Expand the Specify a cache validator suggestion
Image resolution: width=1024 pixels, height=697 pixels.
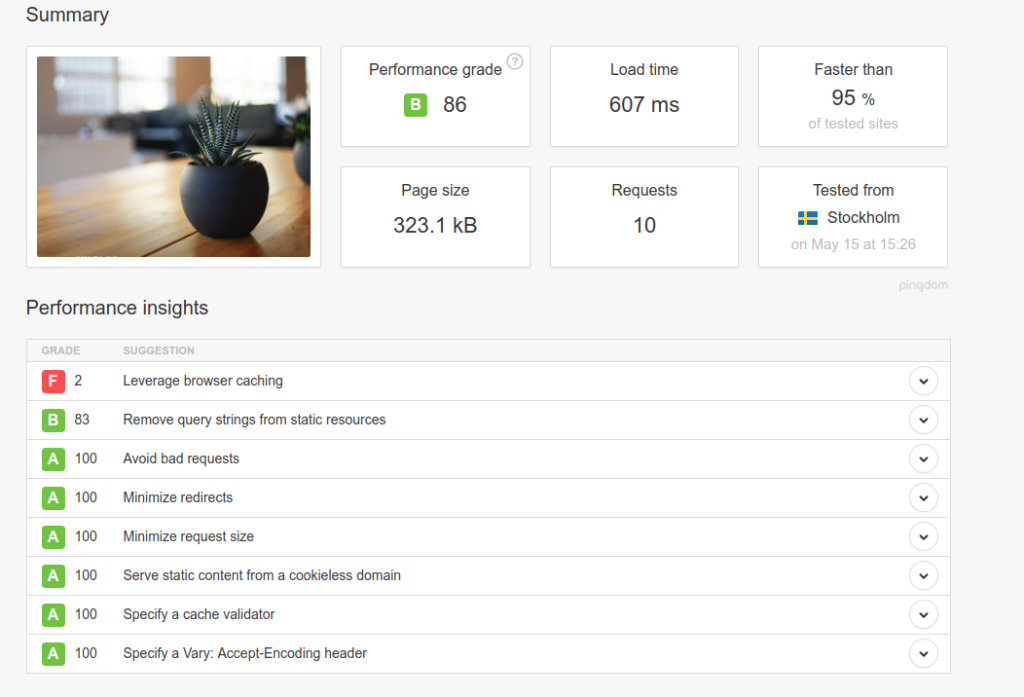(x=923, y=614)
